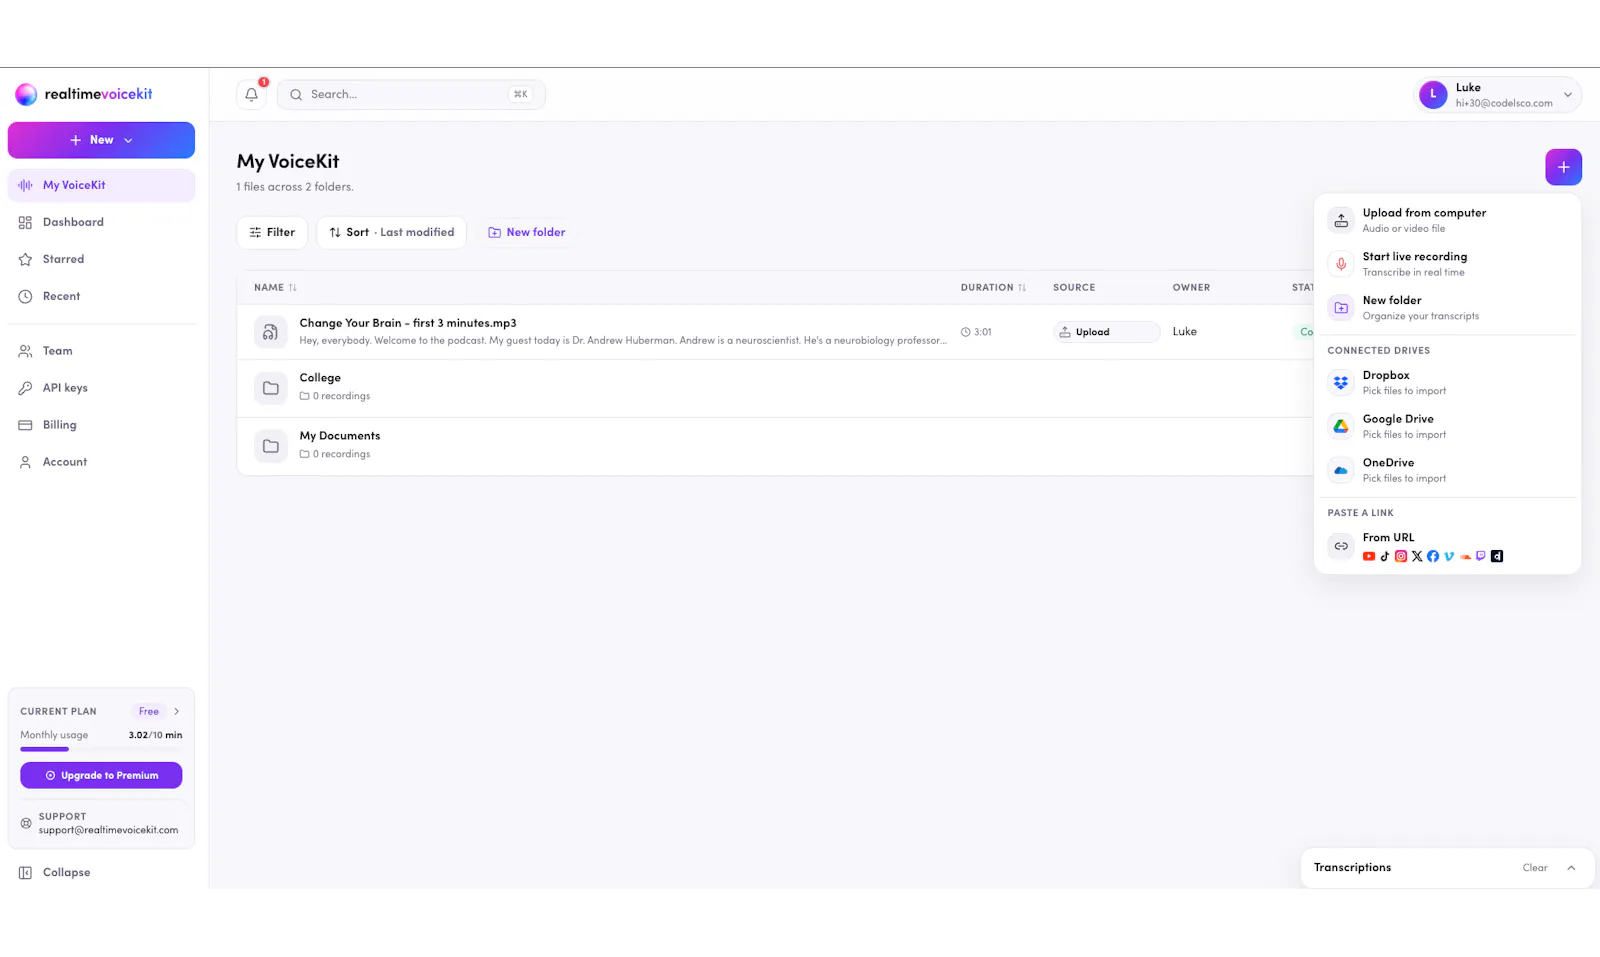This screenshot has height=957, width=1600.
Task: Select New folder in the dropdown menu
Action: 1447,308
